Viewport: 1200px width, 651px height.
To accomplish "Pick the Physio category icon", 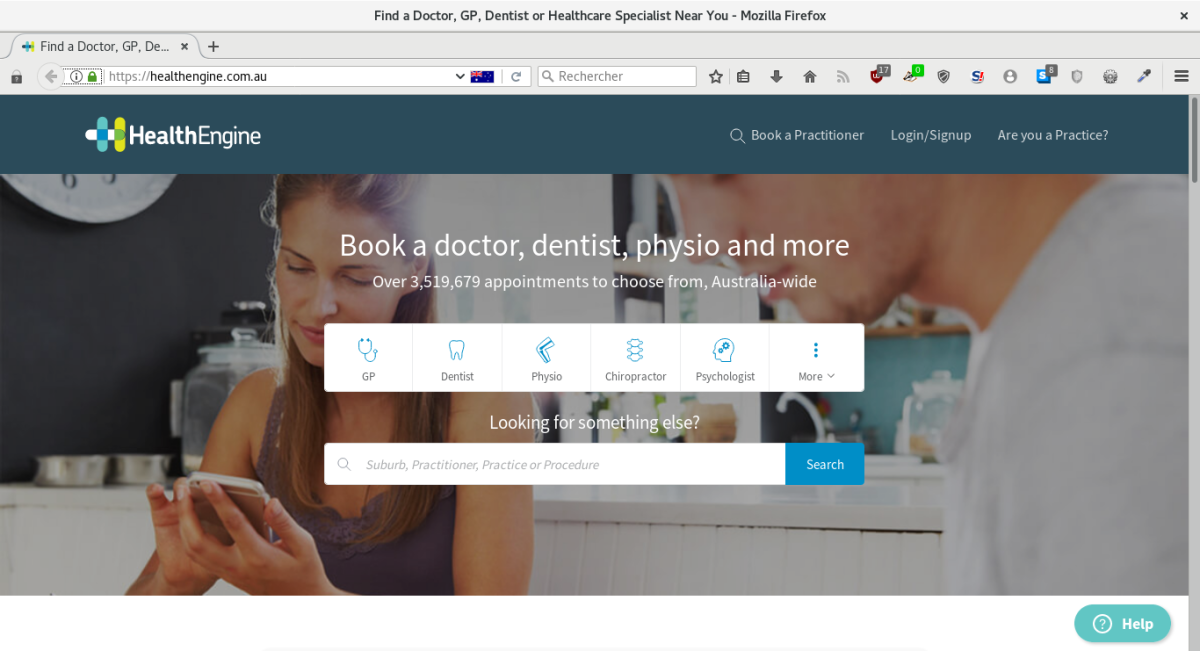I will click(x=546, y=350).
